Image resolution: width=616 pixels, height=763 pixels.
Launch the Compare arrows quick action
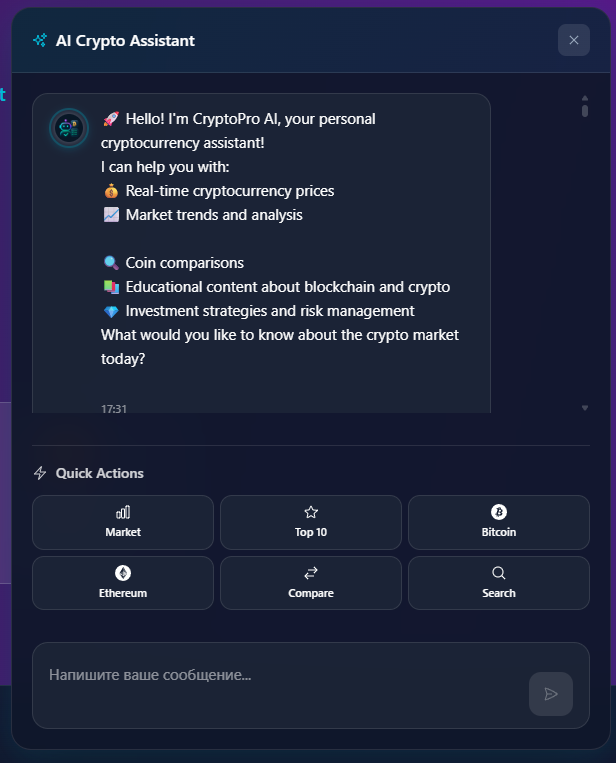coord(311,582)
